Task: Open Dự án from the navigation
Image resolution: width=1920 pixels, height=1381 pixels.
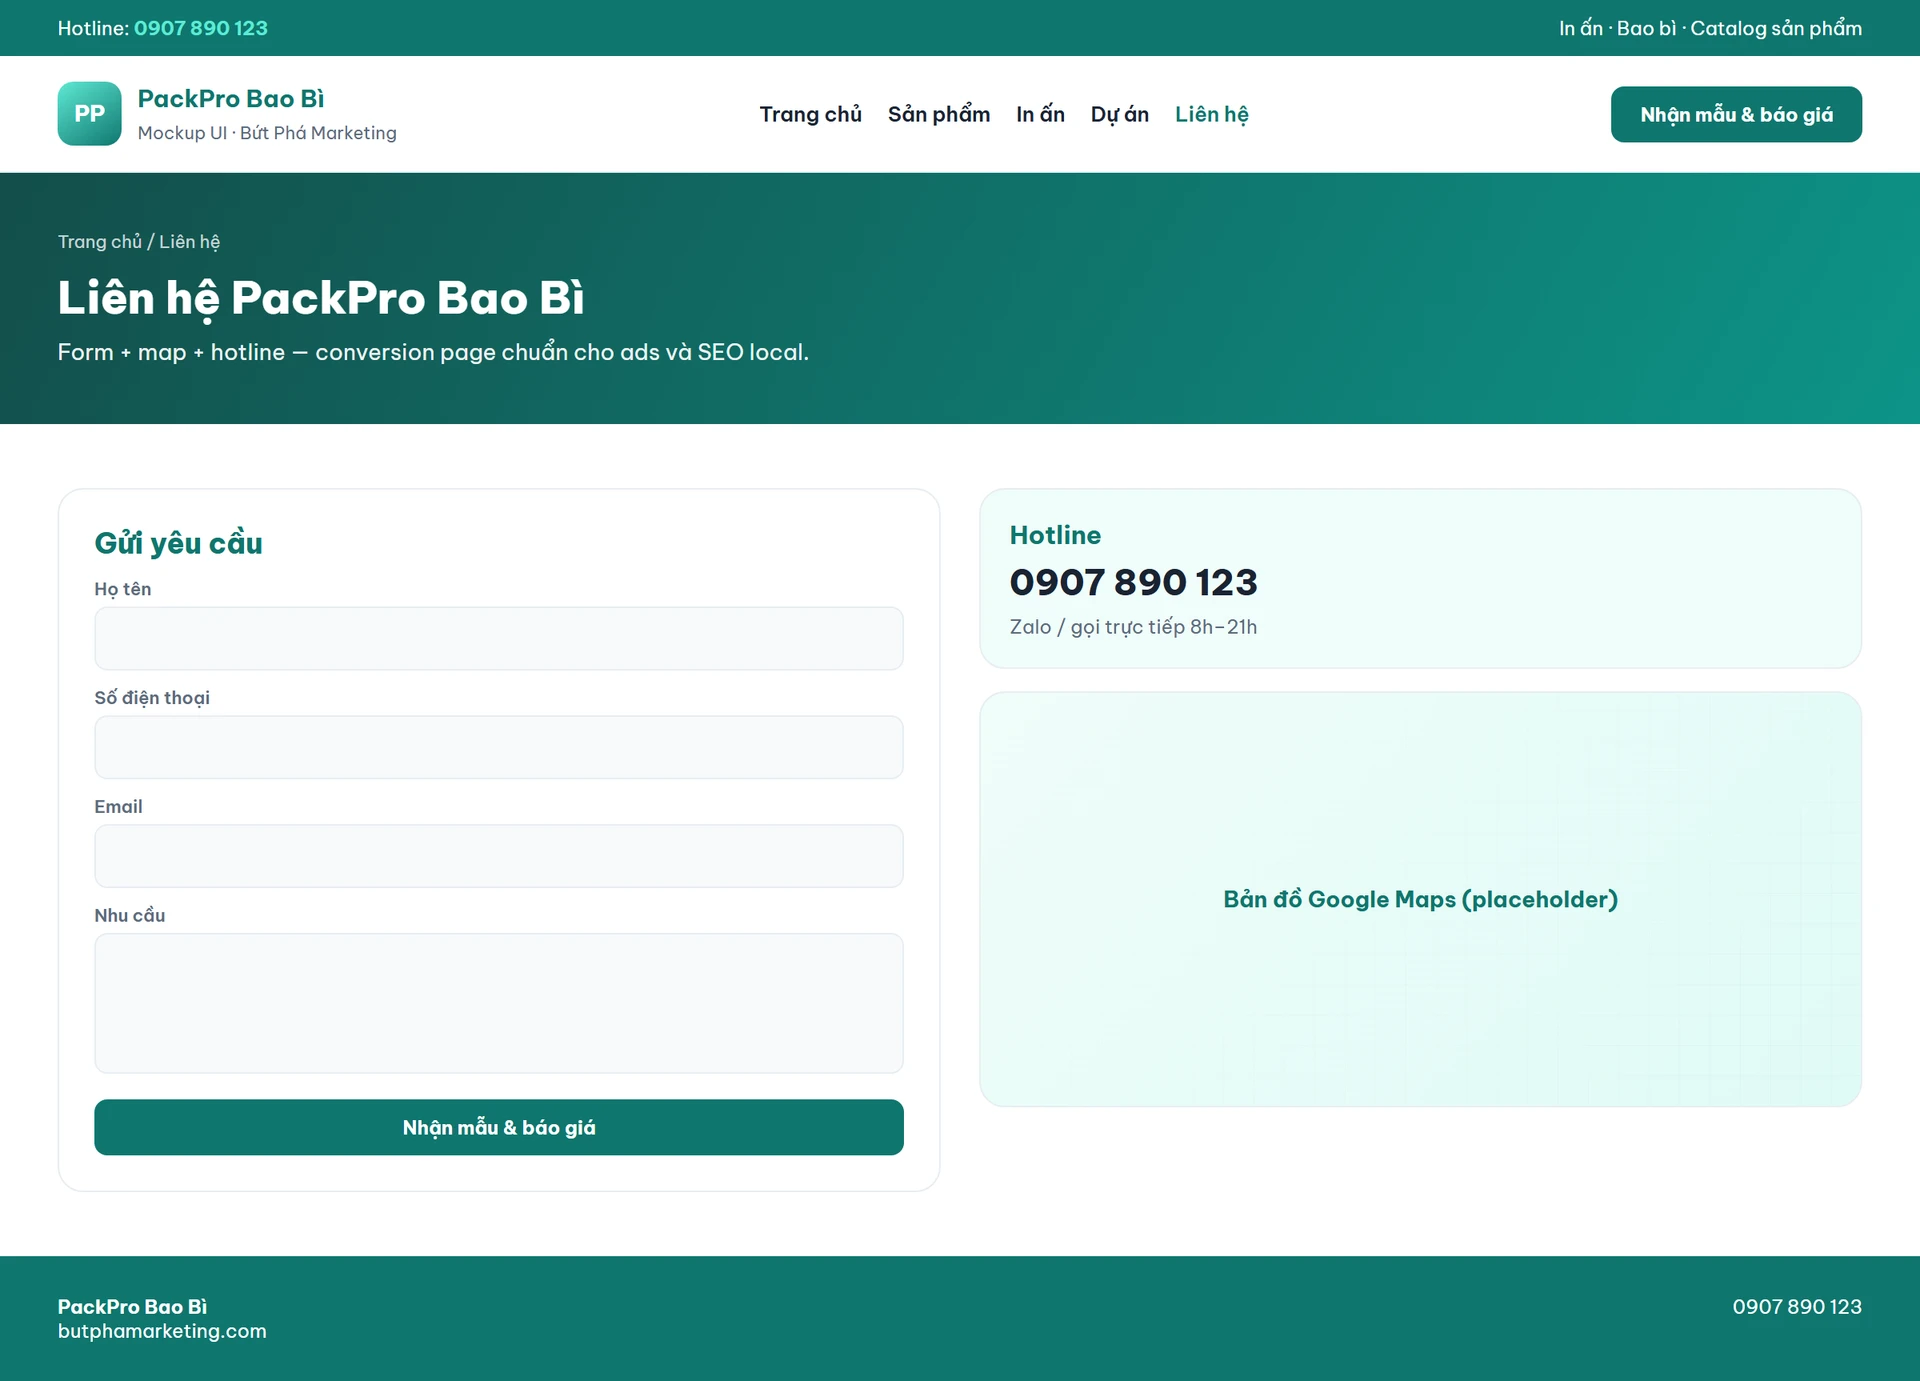Action: pos(1119,114)
